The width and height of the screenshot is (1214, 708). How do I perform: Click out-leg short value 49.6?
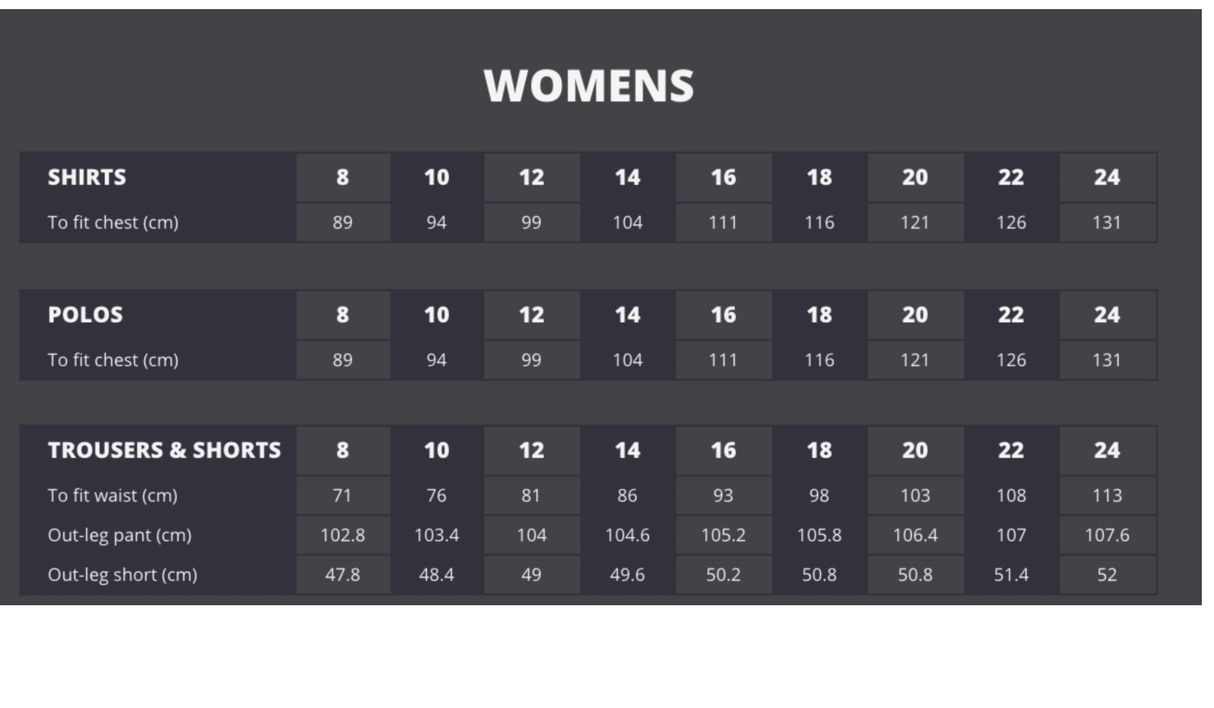[627, 575]
